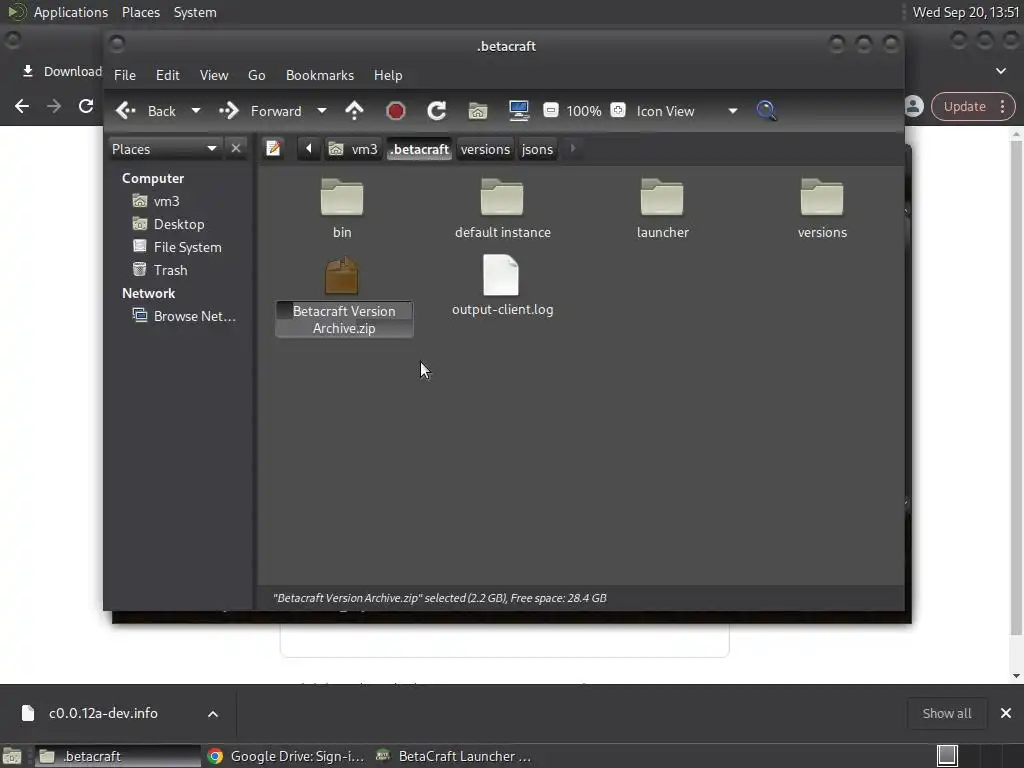
Task: Toggle text-based location entry pencil icon
Action: 274,149
